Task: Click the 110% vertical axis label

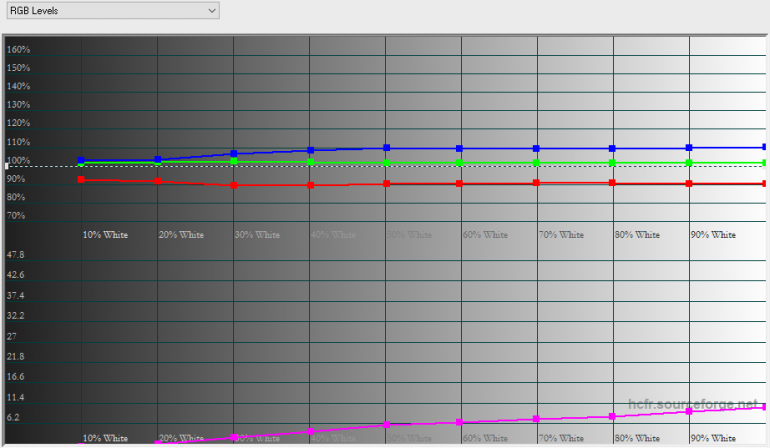Action: pos(19,142)
